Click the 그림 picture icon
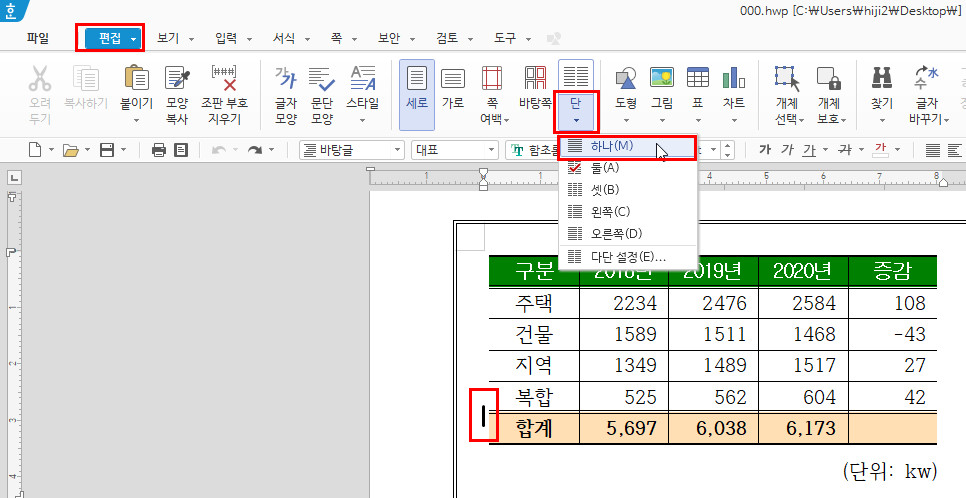 click(x=662, y=77)
